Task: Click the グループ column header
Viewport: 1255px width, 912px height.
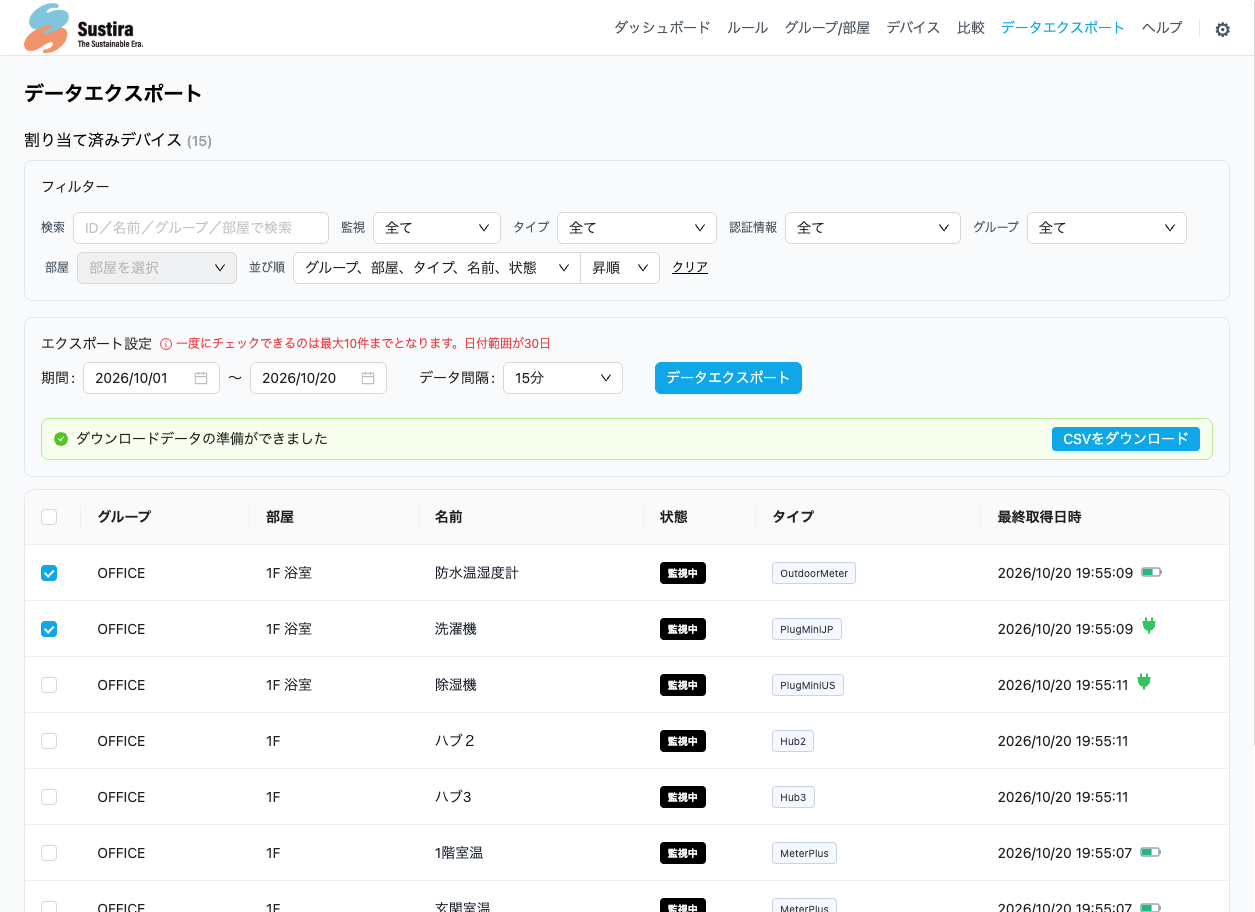Action: (124, 517)
